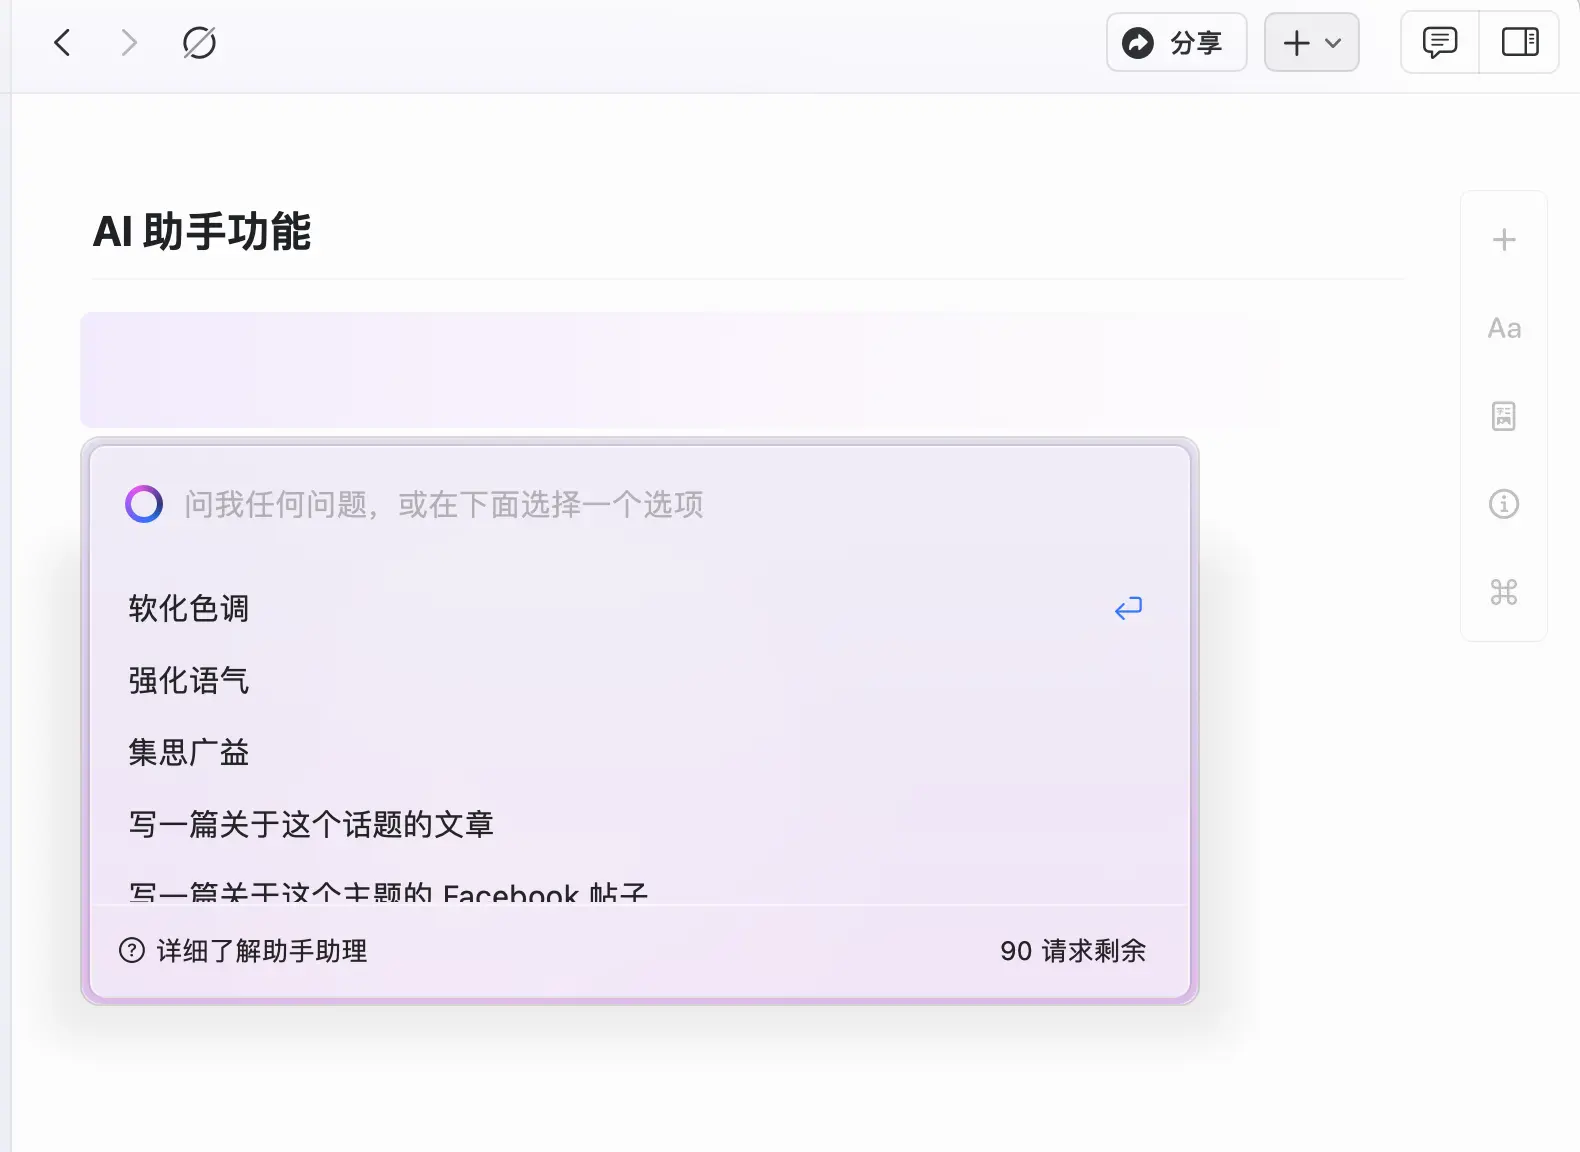1580x1152 pixels.
Task: Click the AI 助手功能 document title
Action: [202, 232]
